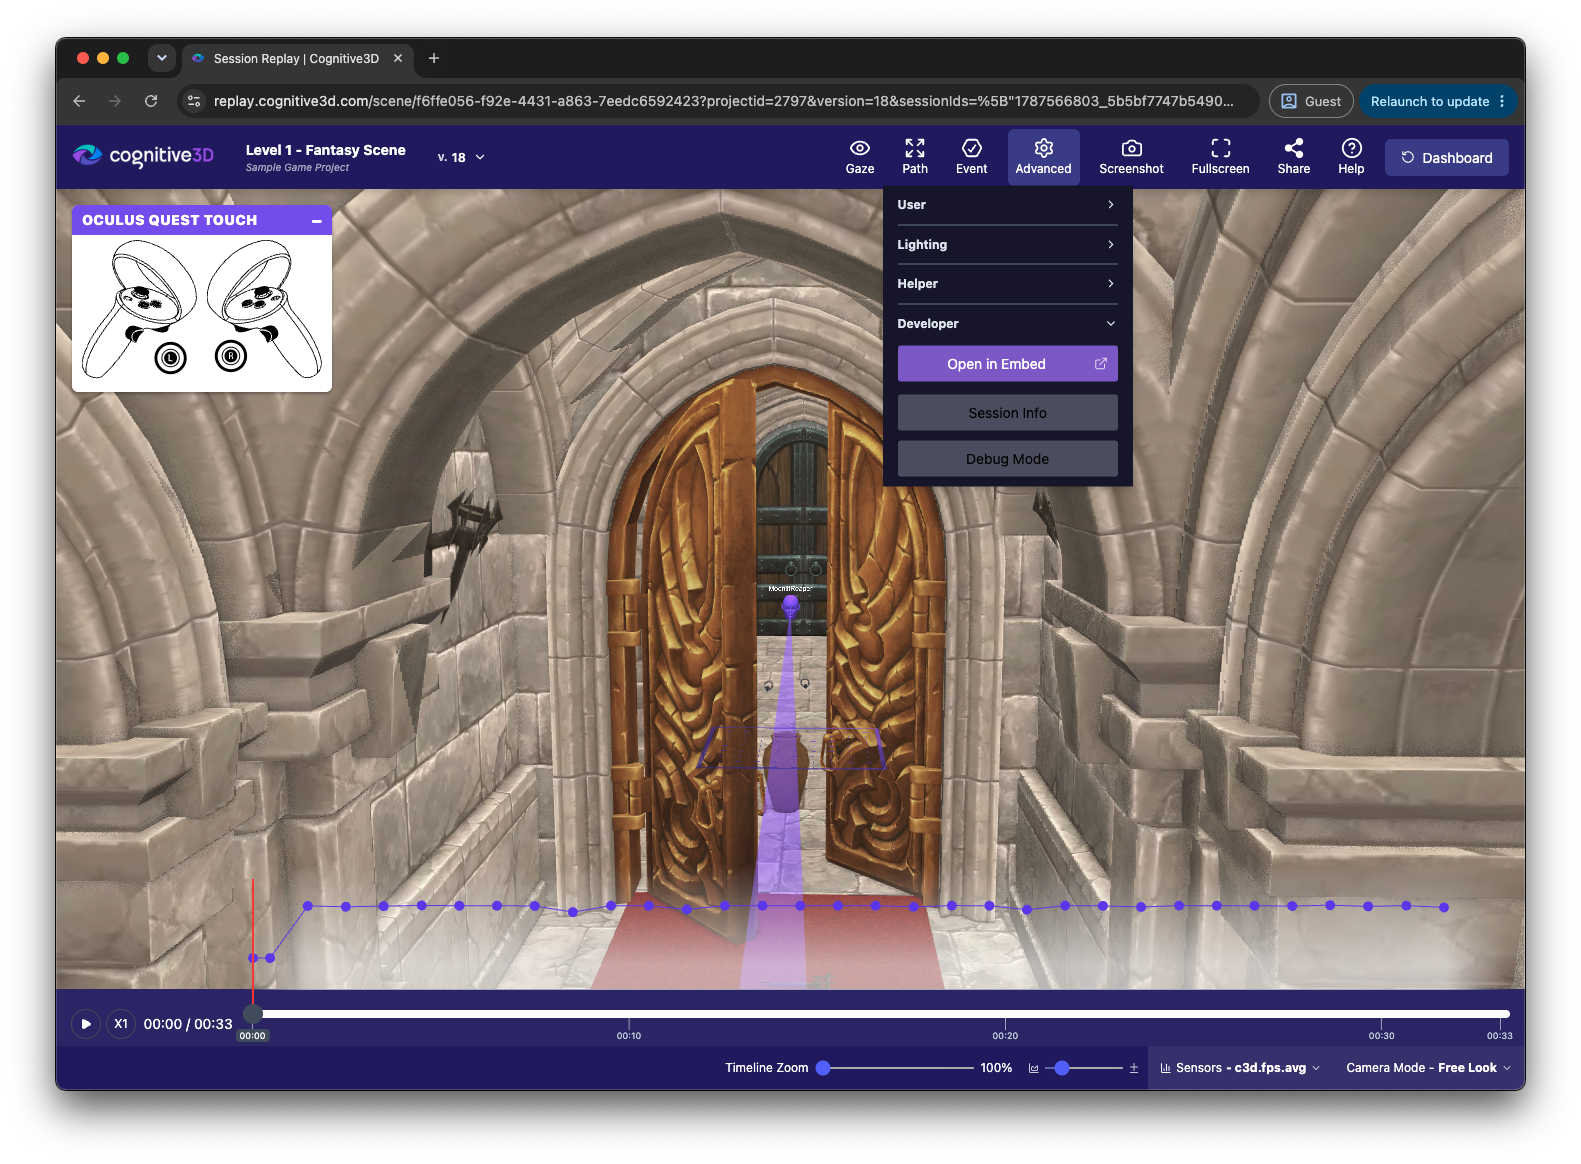The width and height of the screenshot is (1581, 1164).
Task: Toggle the Gaze eye visualization
Action: pos(859,157)
